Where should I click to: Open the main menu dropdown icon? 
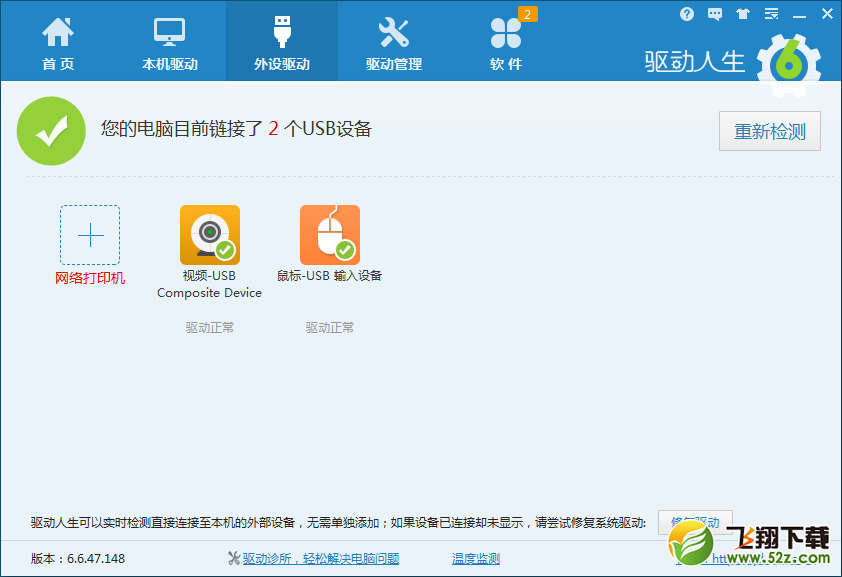point(771,14)
